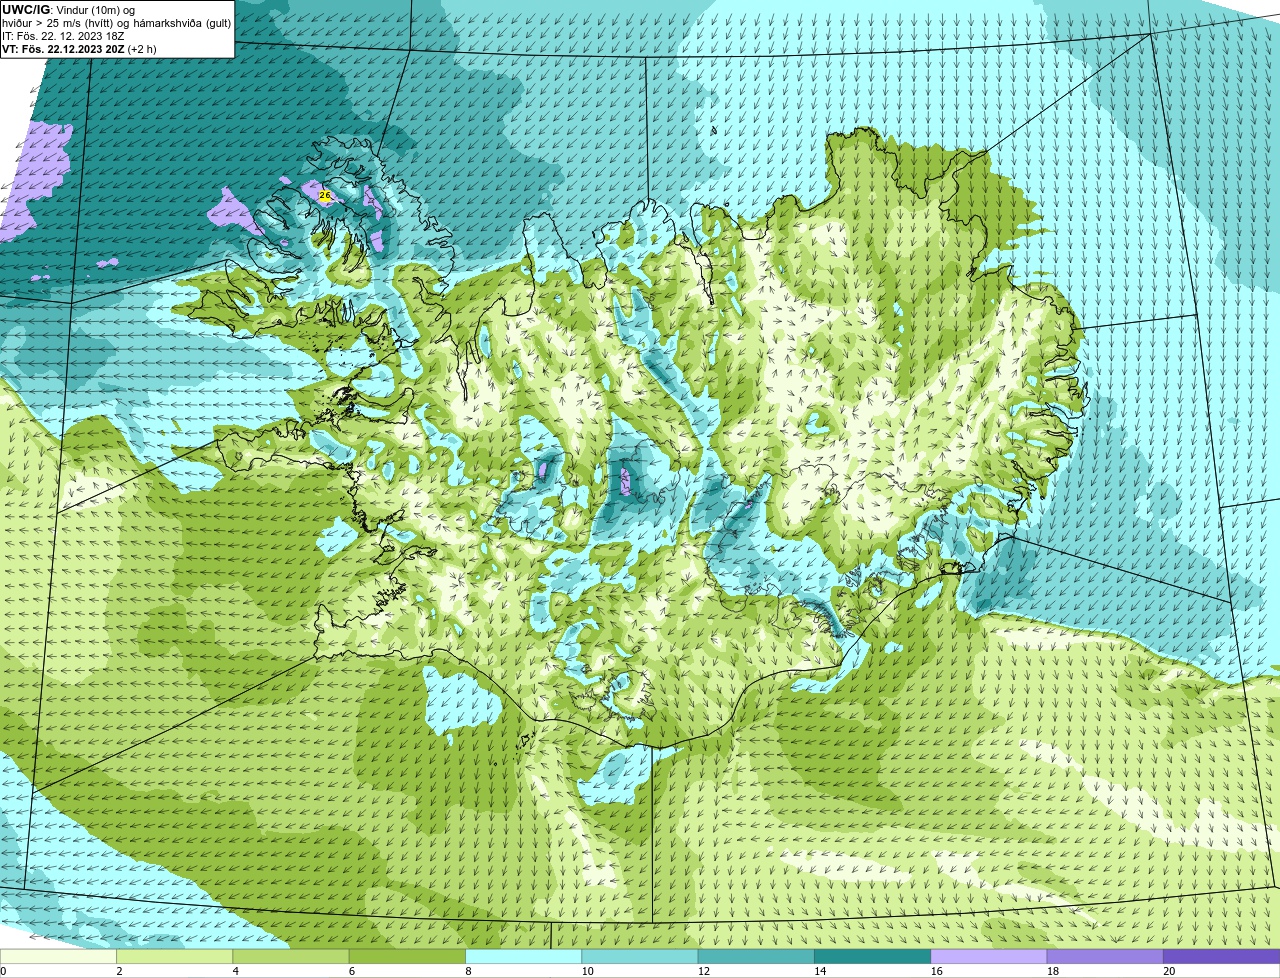Click the 4–6 m/s green legend swatch
Image resolution: width=1280 pixels, height=978 pixels.
[x=291, y=956]
